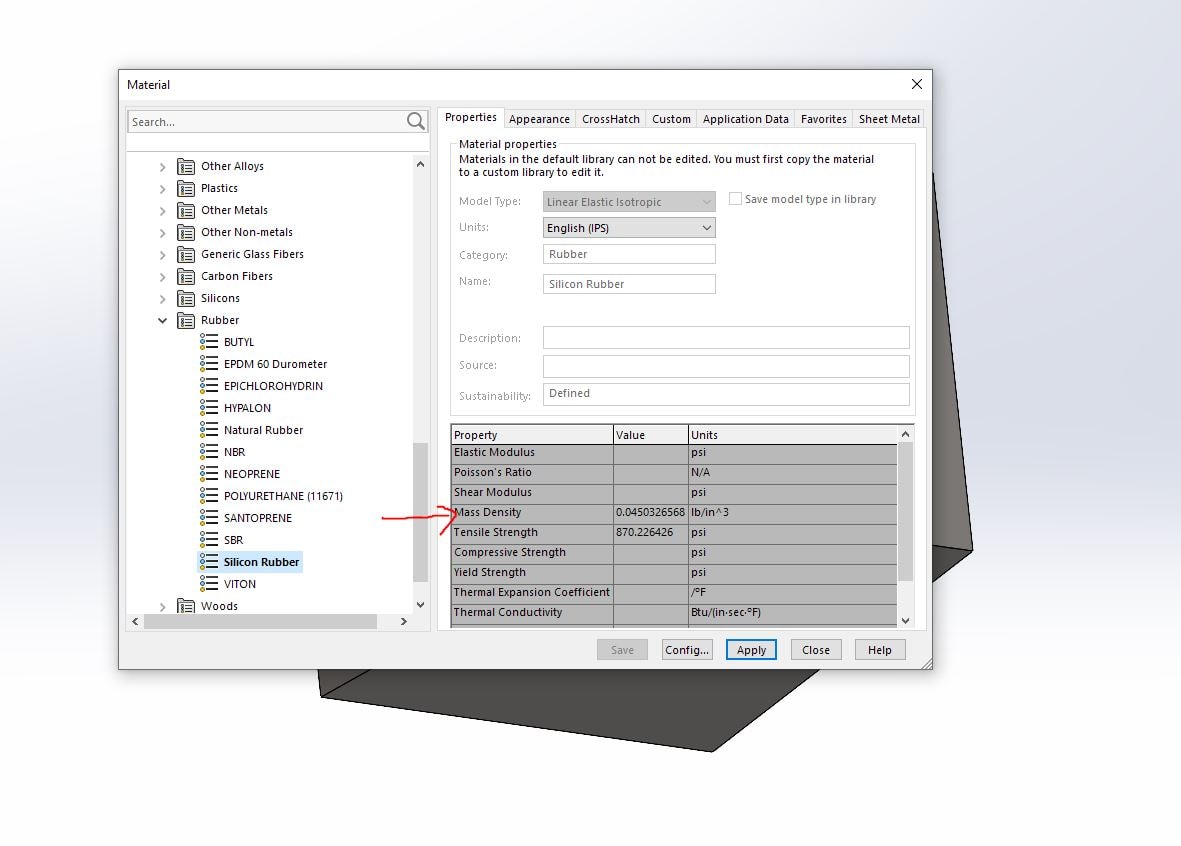Click the SANTOPRENE material icon
Image resolution: width=1181 pixels, height=846 pixels.
[x=209, y=518]
